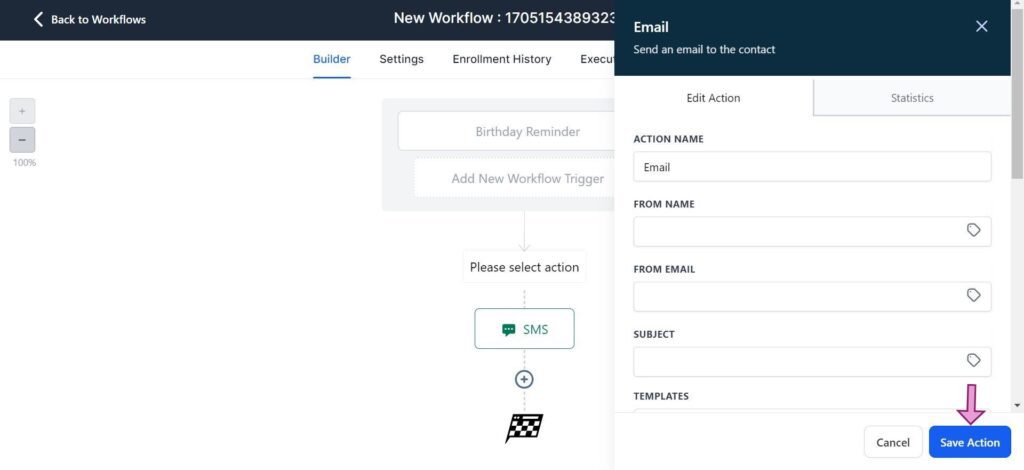Click the Save Action button
This screenshot has width=1024, height=470.
tap(970, 443)
